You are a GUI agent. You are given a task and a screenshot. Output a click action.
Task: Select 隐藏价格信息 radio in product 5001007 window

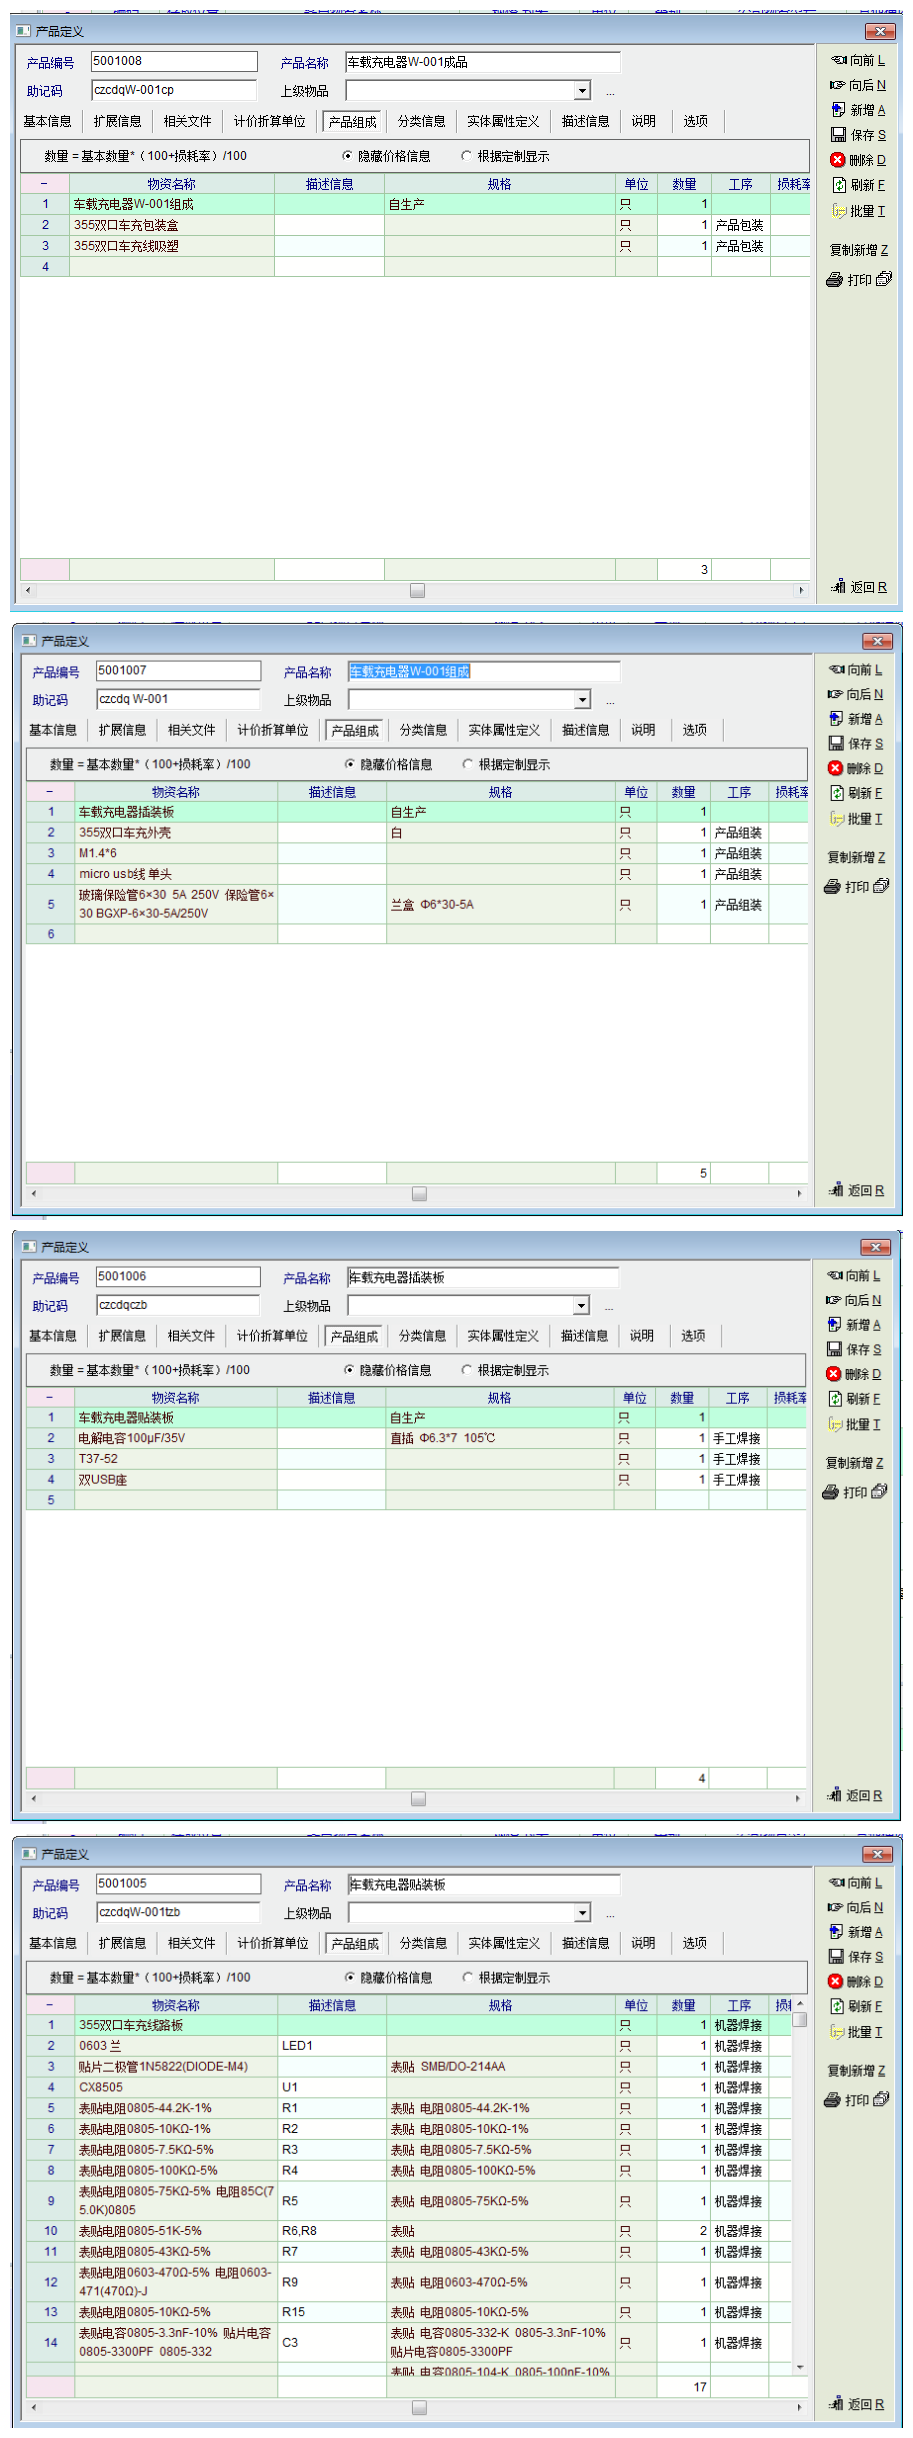pos(350,764)
